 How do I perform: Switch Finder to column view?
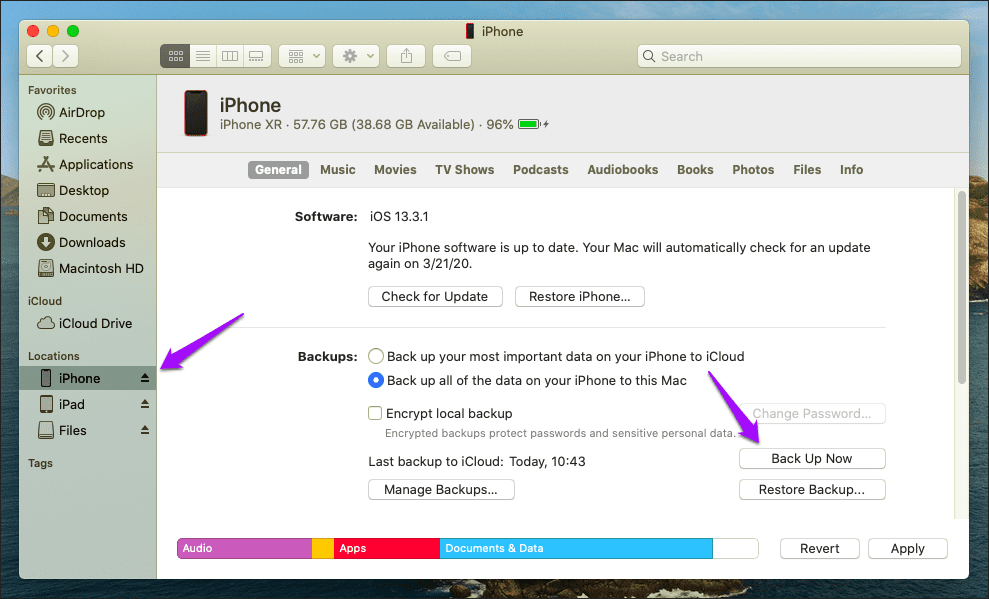[230, 56]
